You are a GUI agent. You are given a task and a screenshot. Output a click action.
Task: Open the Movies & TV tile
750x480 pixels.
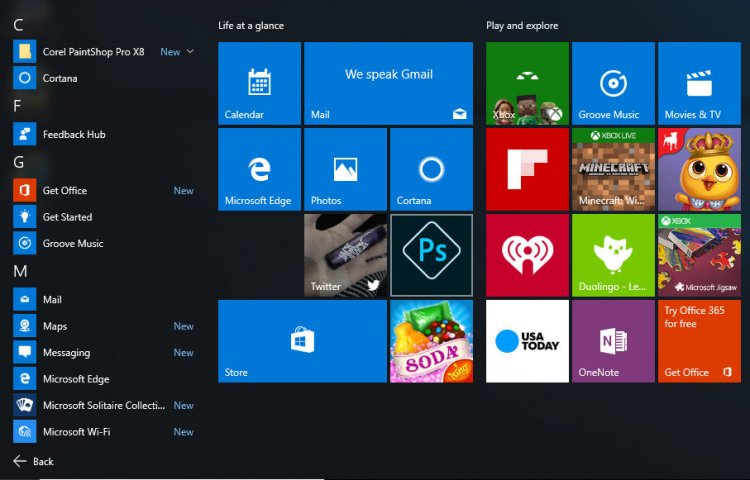click(x=699, y=83)
